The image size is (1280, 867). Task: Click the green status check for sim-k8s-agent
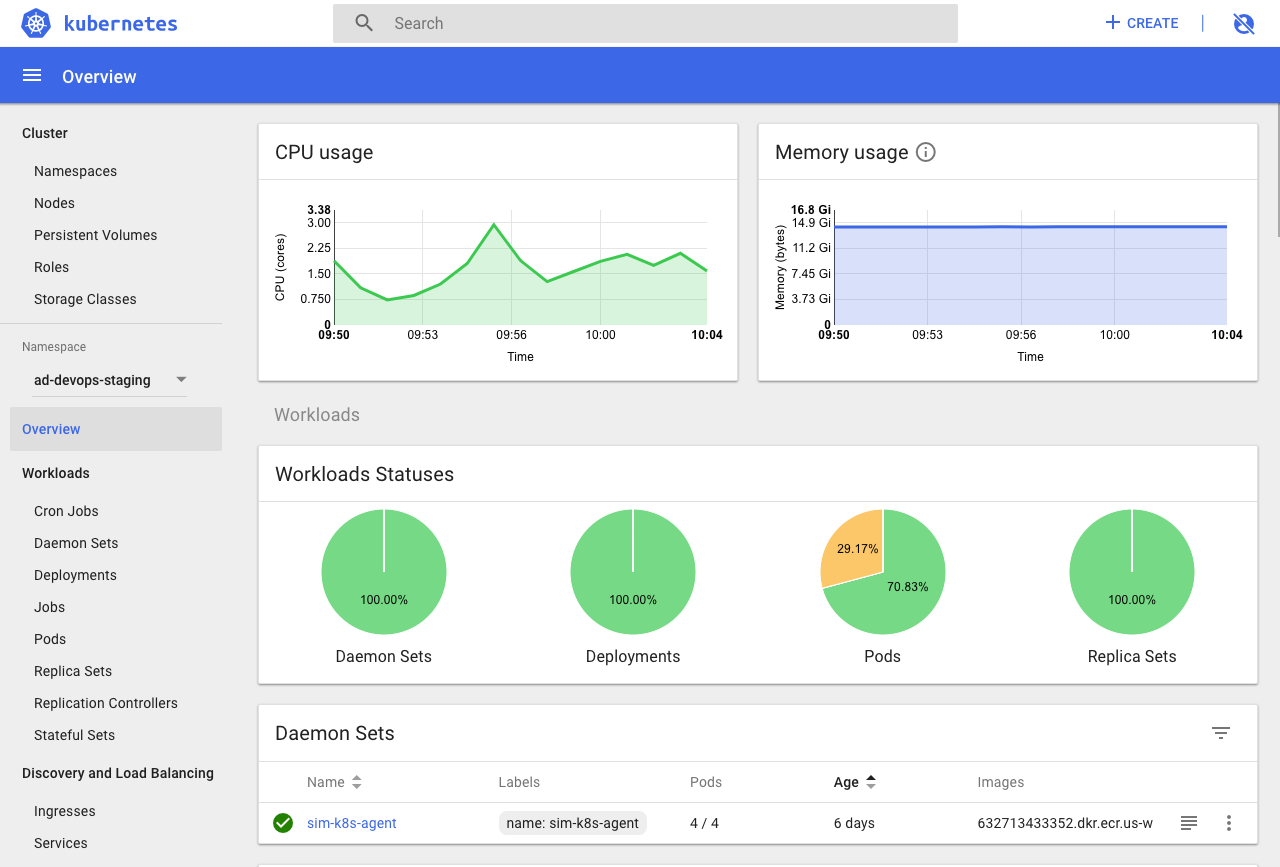coord(282,823)
